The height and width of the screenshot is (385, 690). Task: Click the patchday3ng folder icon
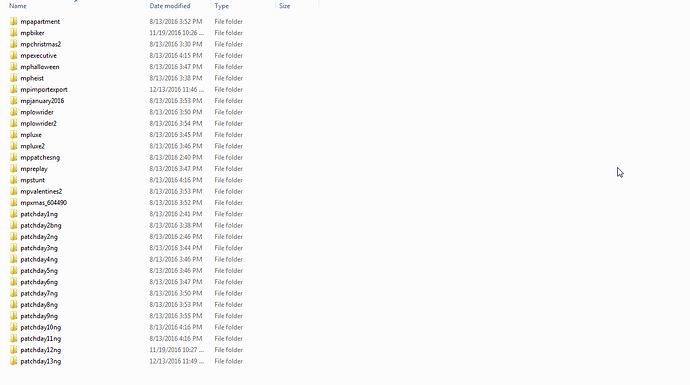pyautogui.click(x=14, y=248)
